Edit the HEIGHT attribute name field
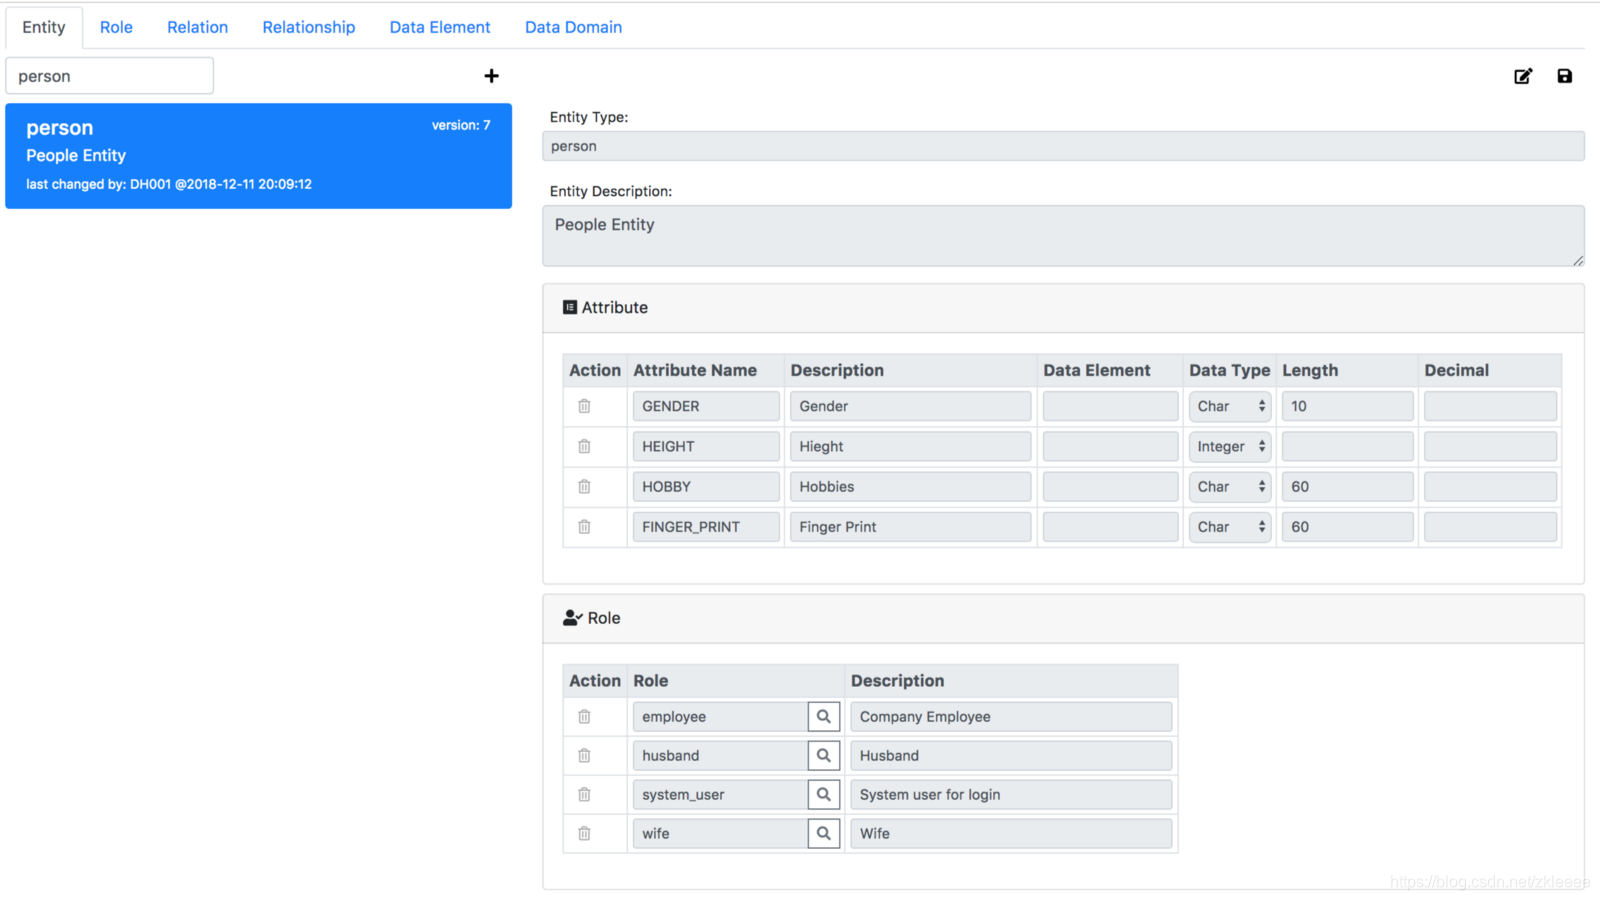1600x900 pixels. pos(706,446)
